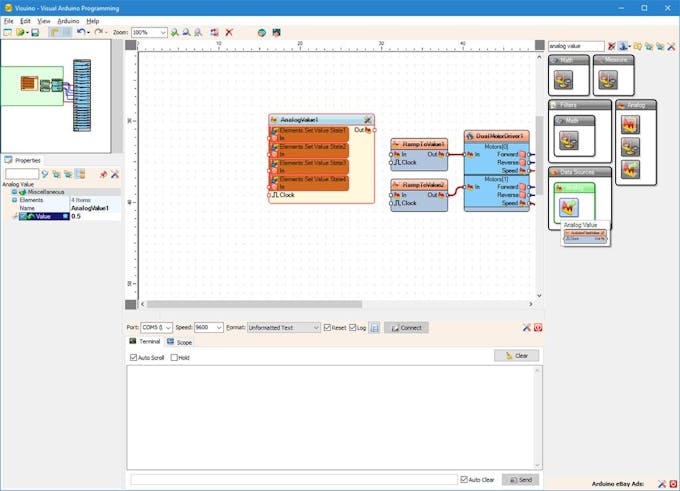Enable the Hold checkbox
The image size is (680, 491).
(174, 357)
